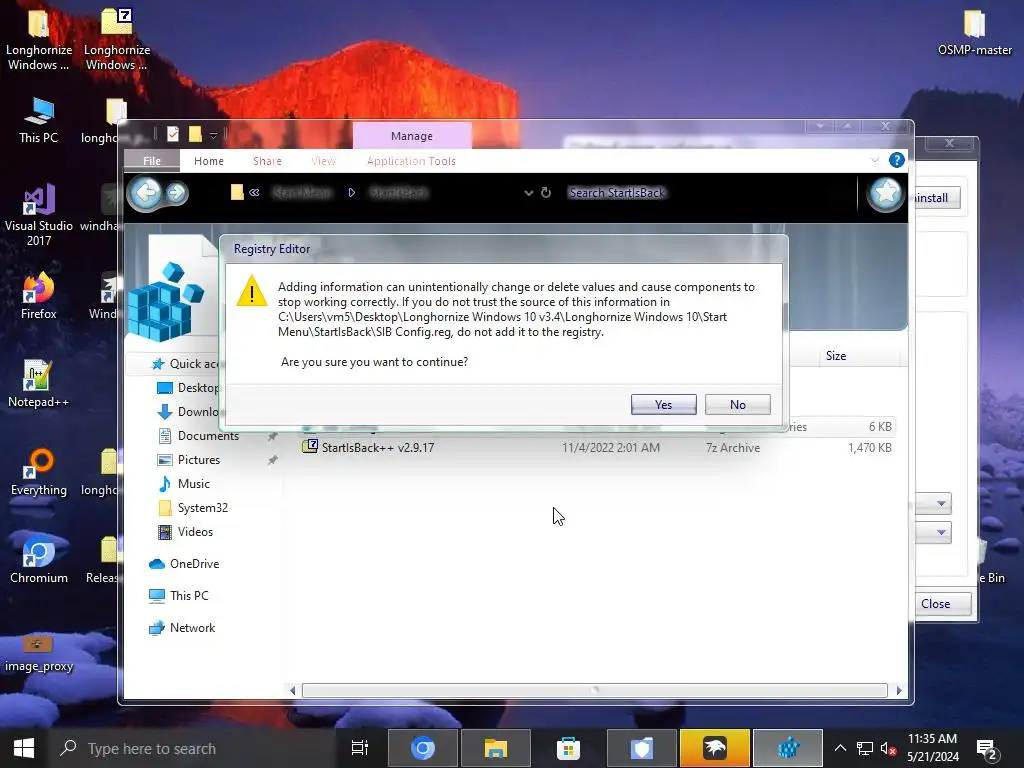Viewport: 1024px width, 768px height.
Task: Open notification center icon
Action: coord(986,750)
